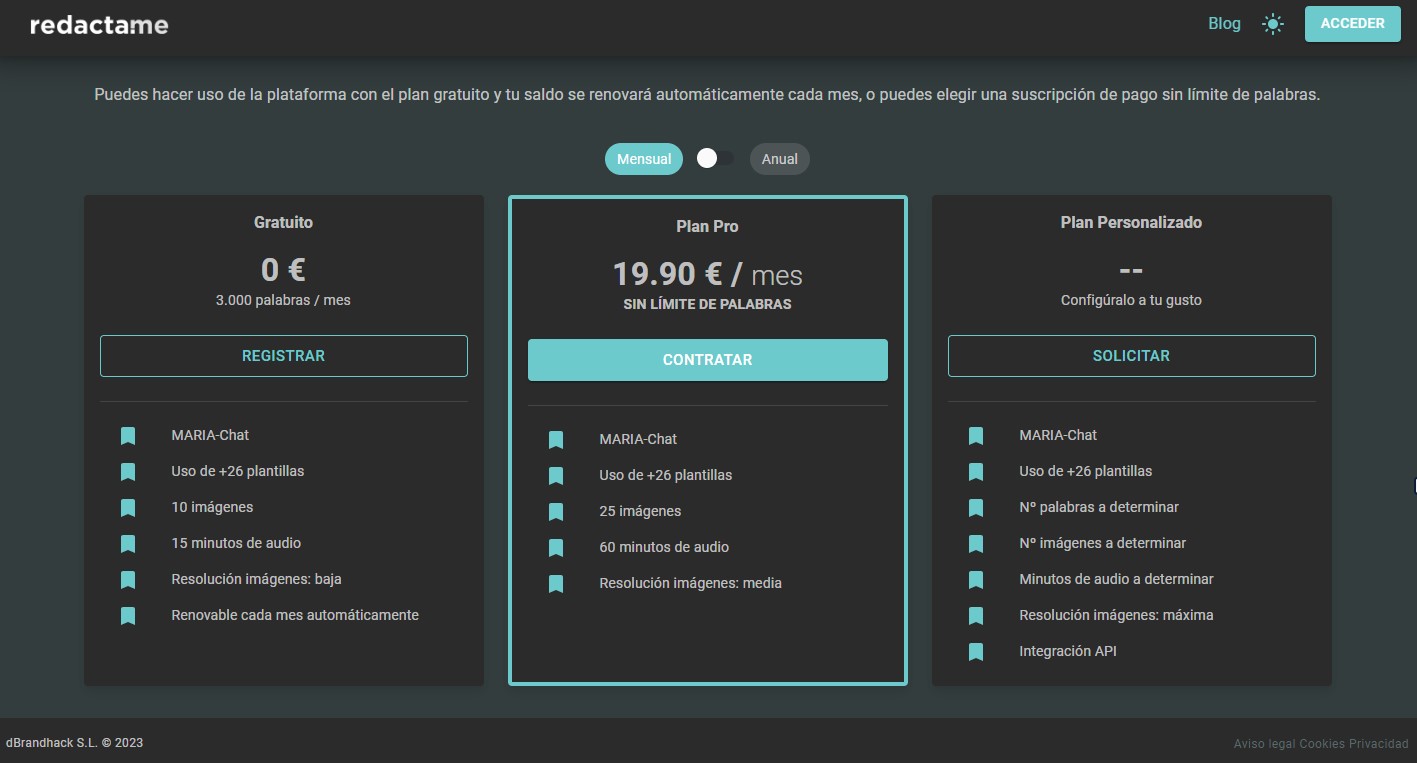1417x763 pixels.
Task: Click bookmark icon beside Integración API
Action: click(x=976, y=652)
